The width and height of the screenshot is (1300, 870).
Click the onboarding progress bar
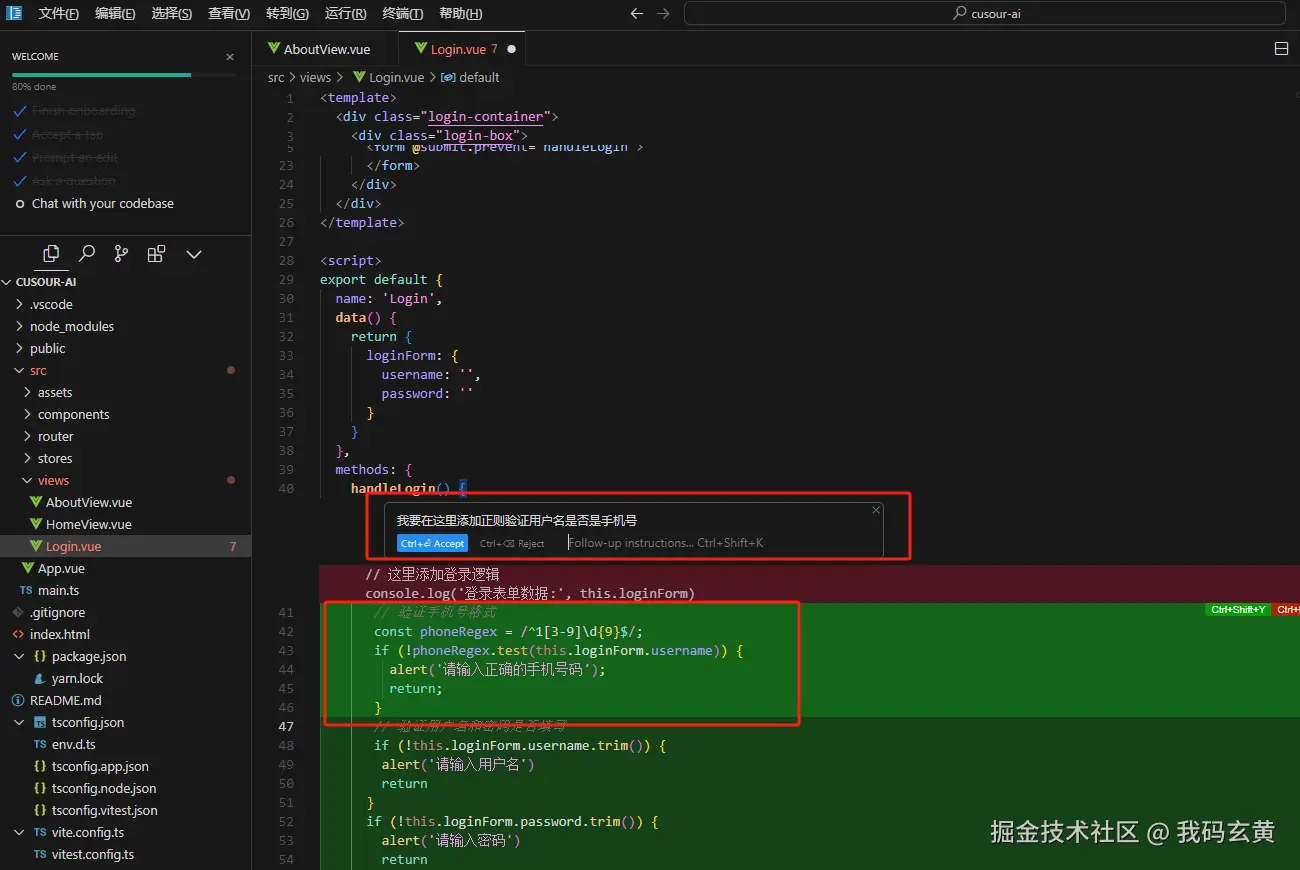[x=124, y=75]
